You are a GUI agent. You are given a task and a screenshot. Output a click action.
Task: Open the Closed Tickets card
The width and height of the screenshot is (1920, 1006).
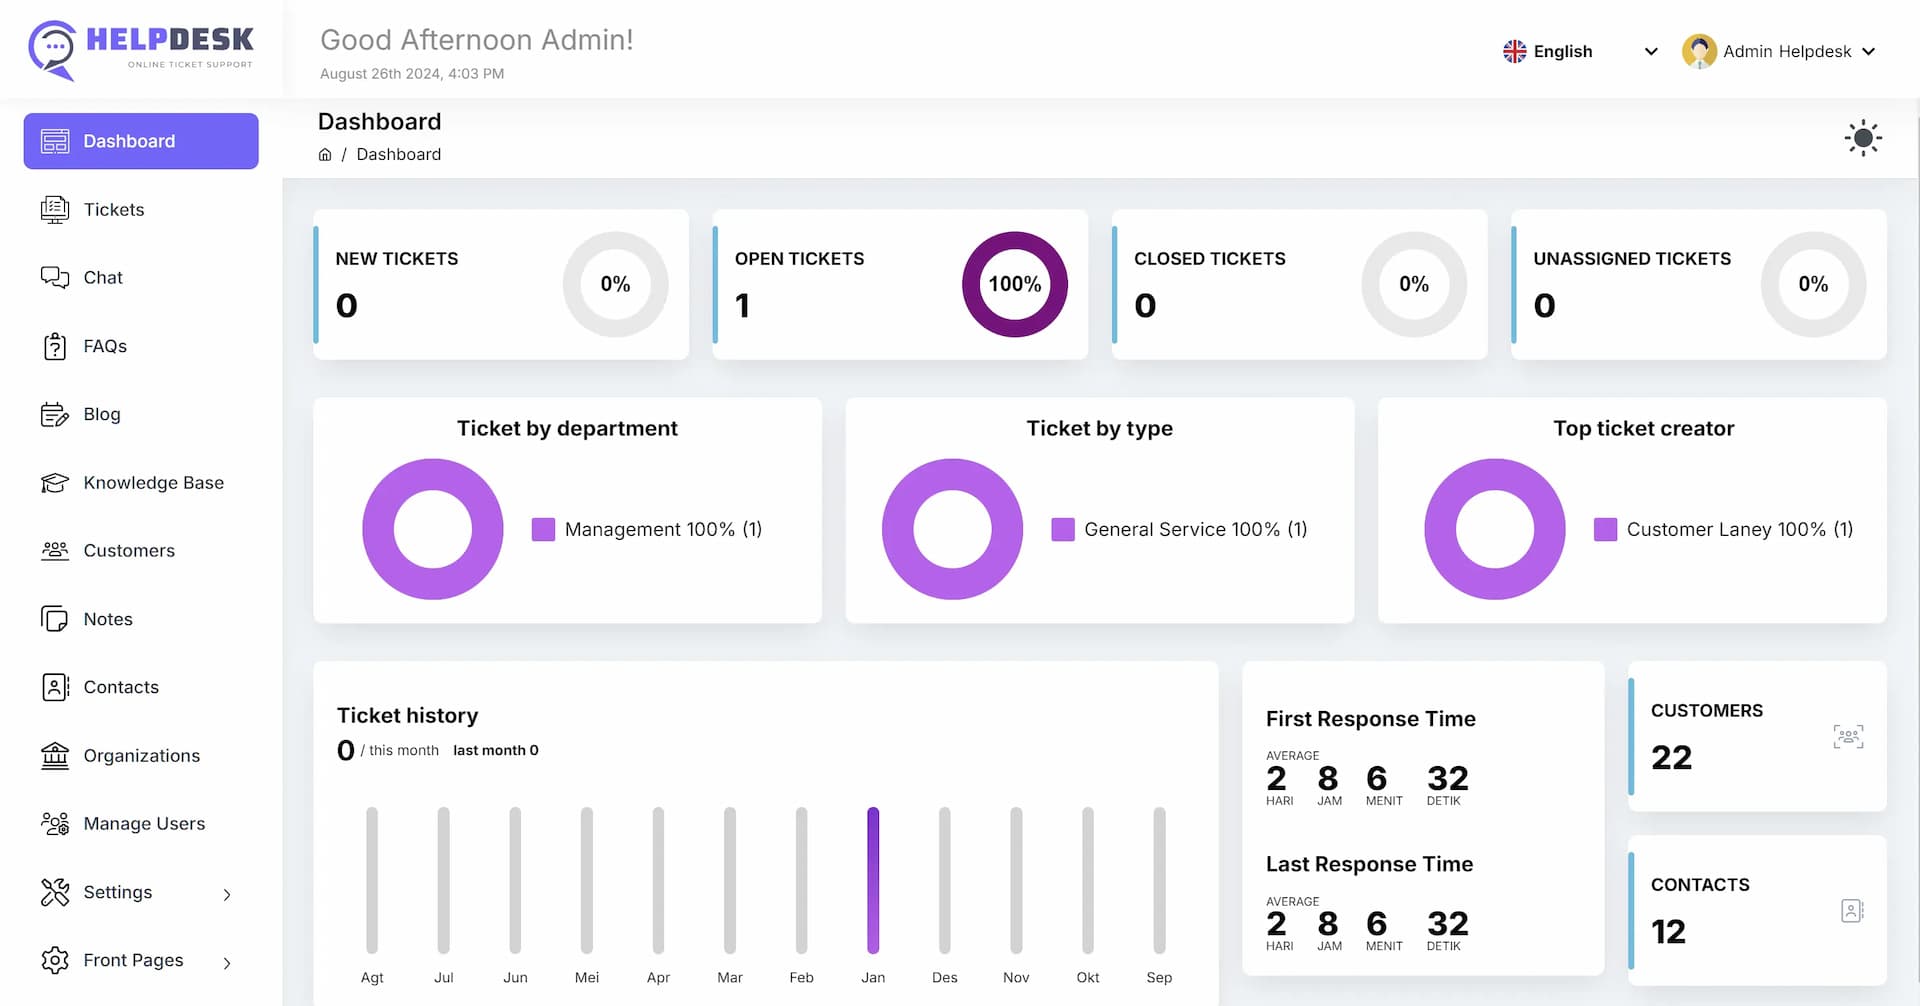coord(1299,284)
